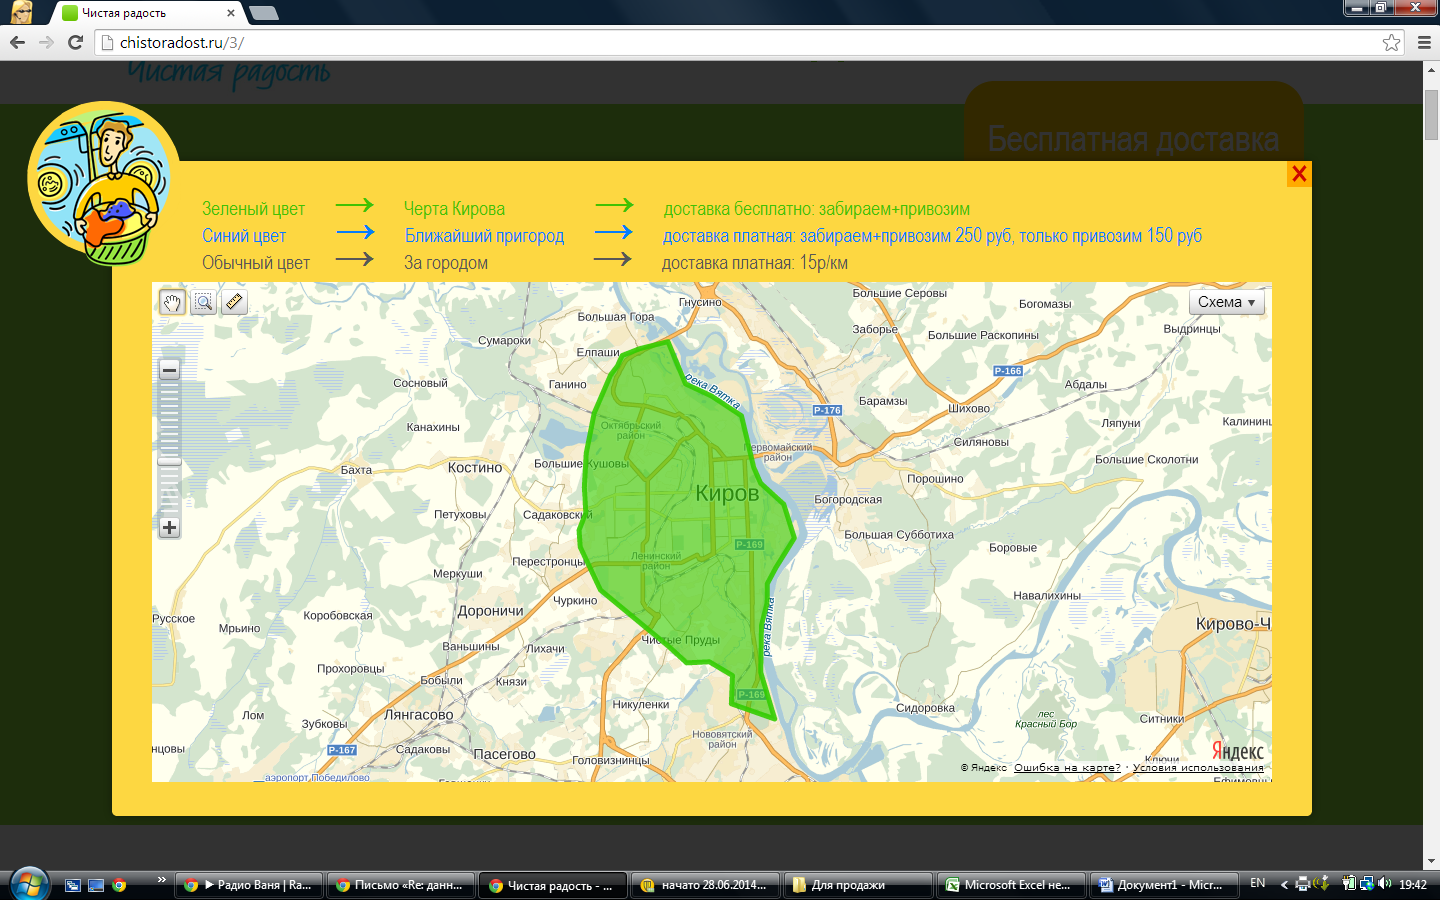Screen dimensions: 1440x900
Task: Show hidden tray icons arrow
Action: point(1284,884)
